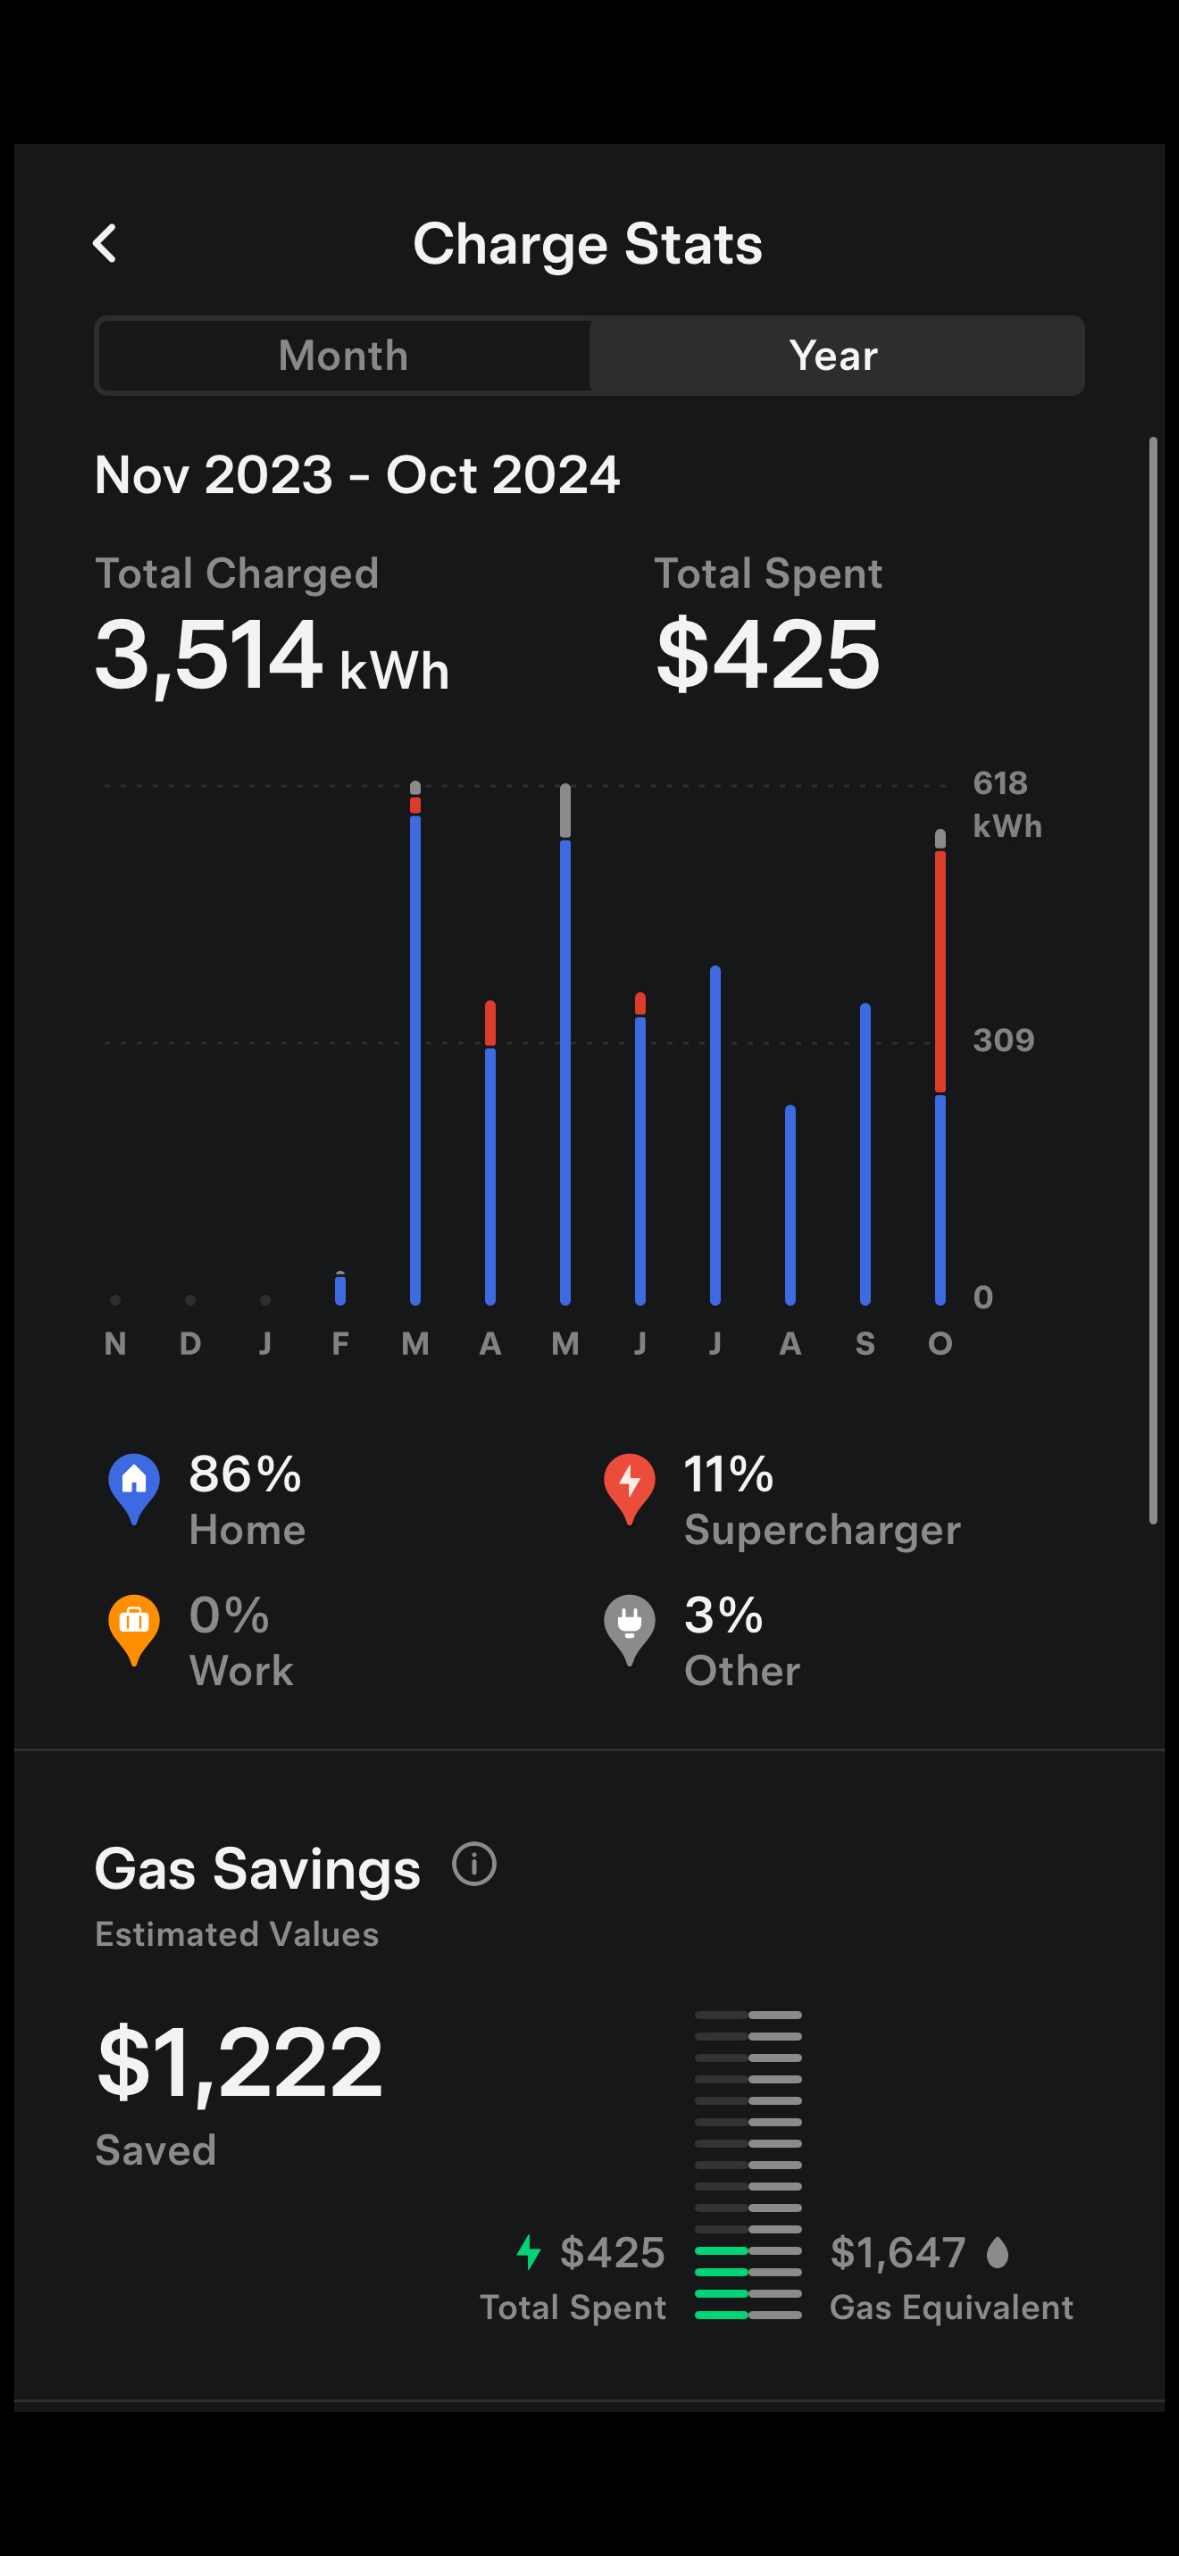Tap the gas drop icon
The height and width of the screenshot is (2556, 1179).
pyautogui.click(x=997, y=2252)
